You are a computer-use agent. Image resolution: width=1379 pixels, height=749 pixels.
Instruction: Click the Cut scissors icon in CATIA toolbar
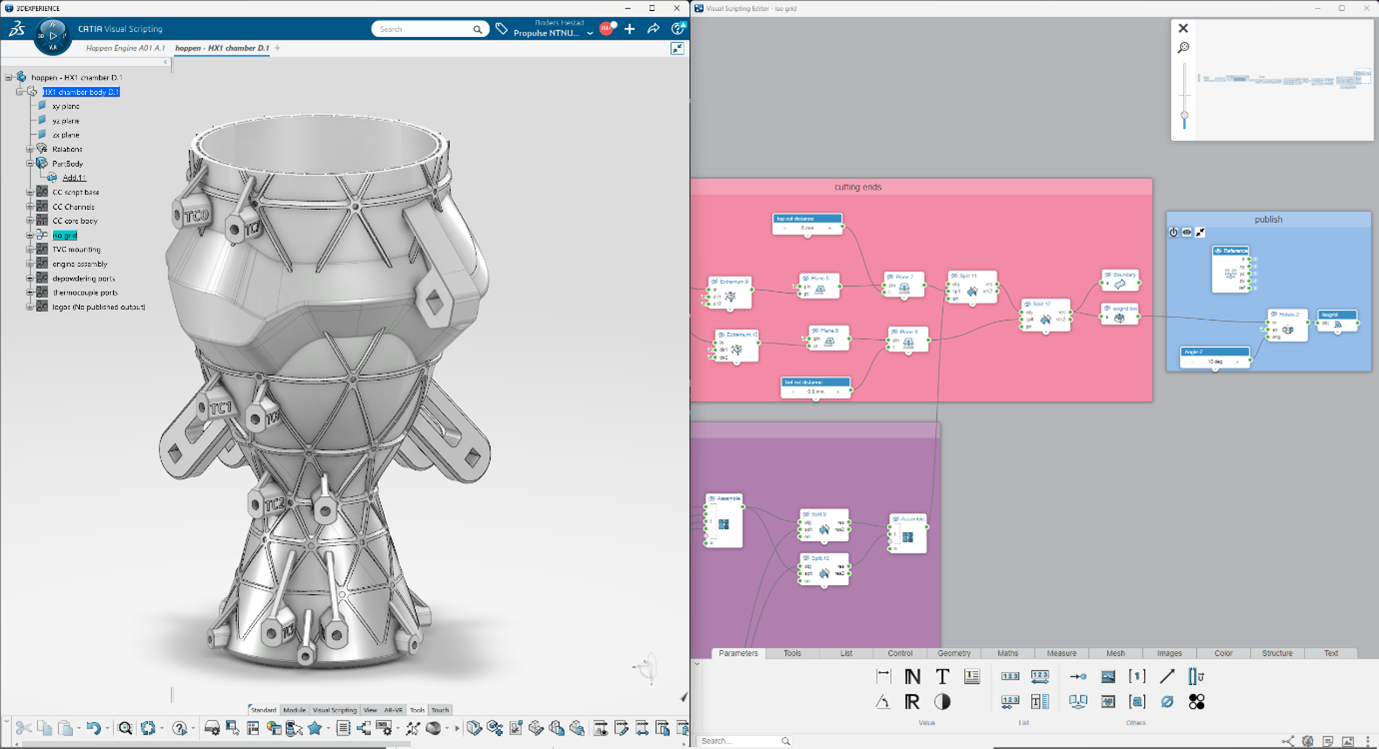pos(23,728)
